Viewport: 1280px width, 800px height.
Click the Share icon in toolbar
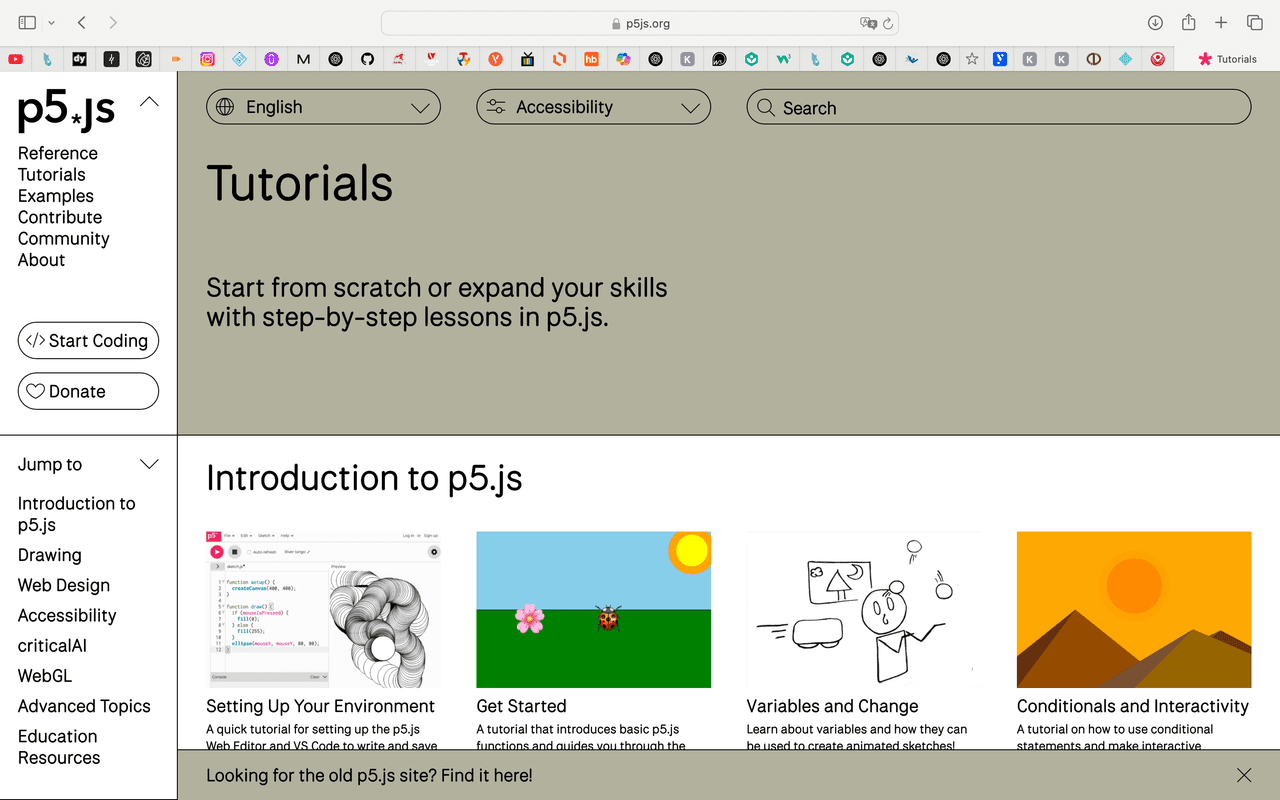(1188, 22)
